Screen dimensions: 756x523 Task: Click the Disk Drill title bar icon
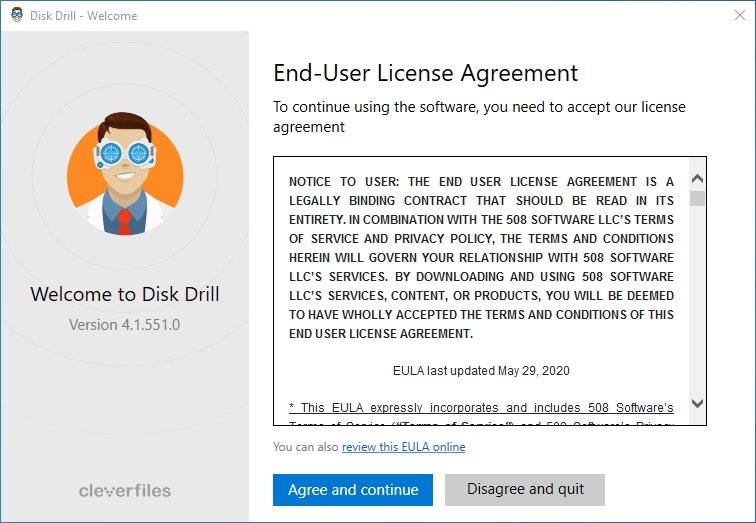(x=17, y=15)
